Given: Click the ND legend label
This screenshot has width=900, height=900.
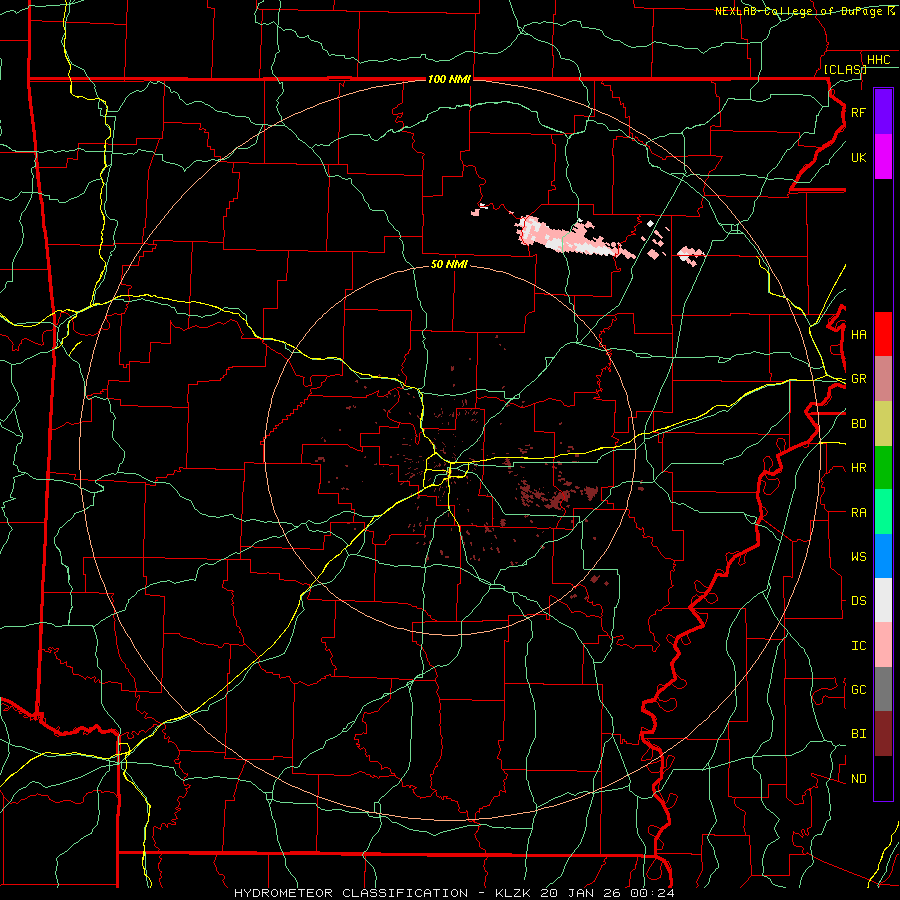Looking at the screenshot, I should click(x=858, y=778).
